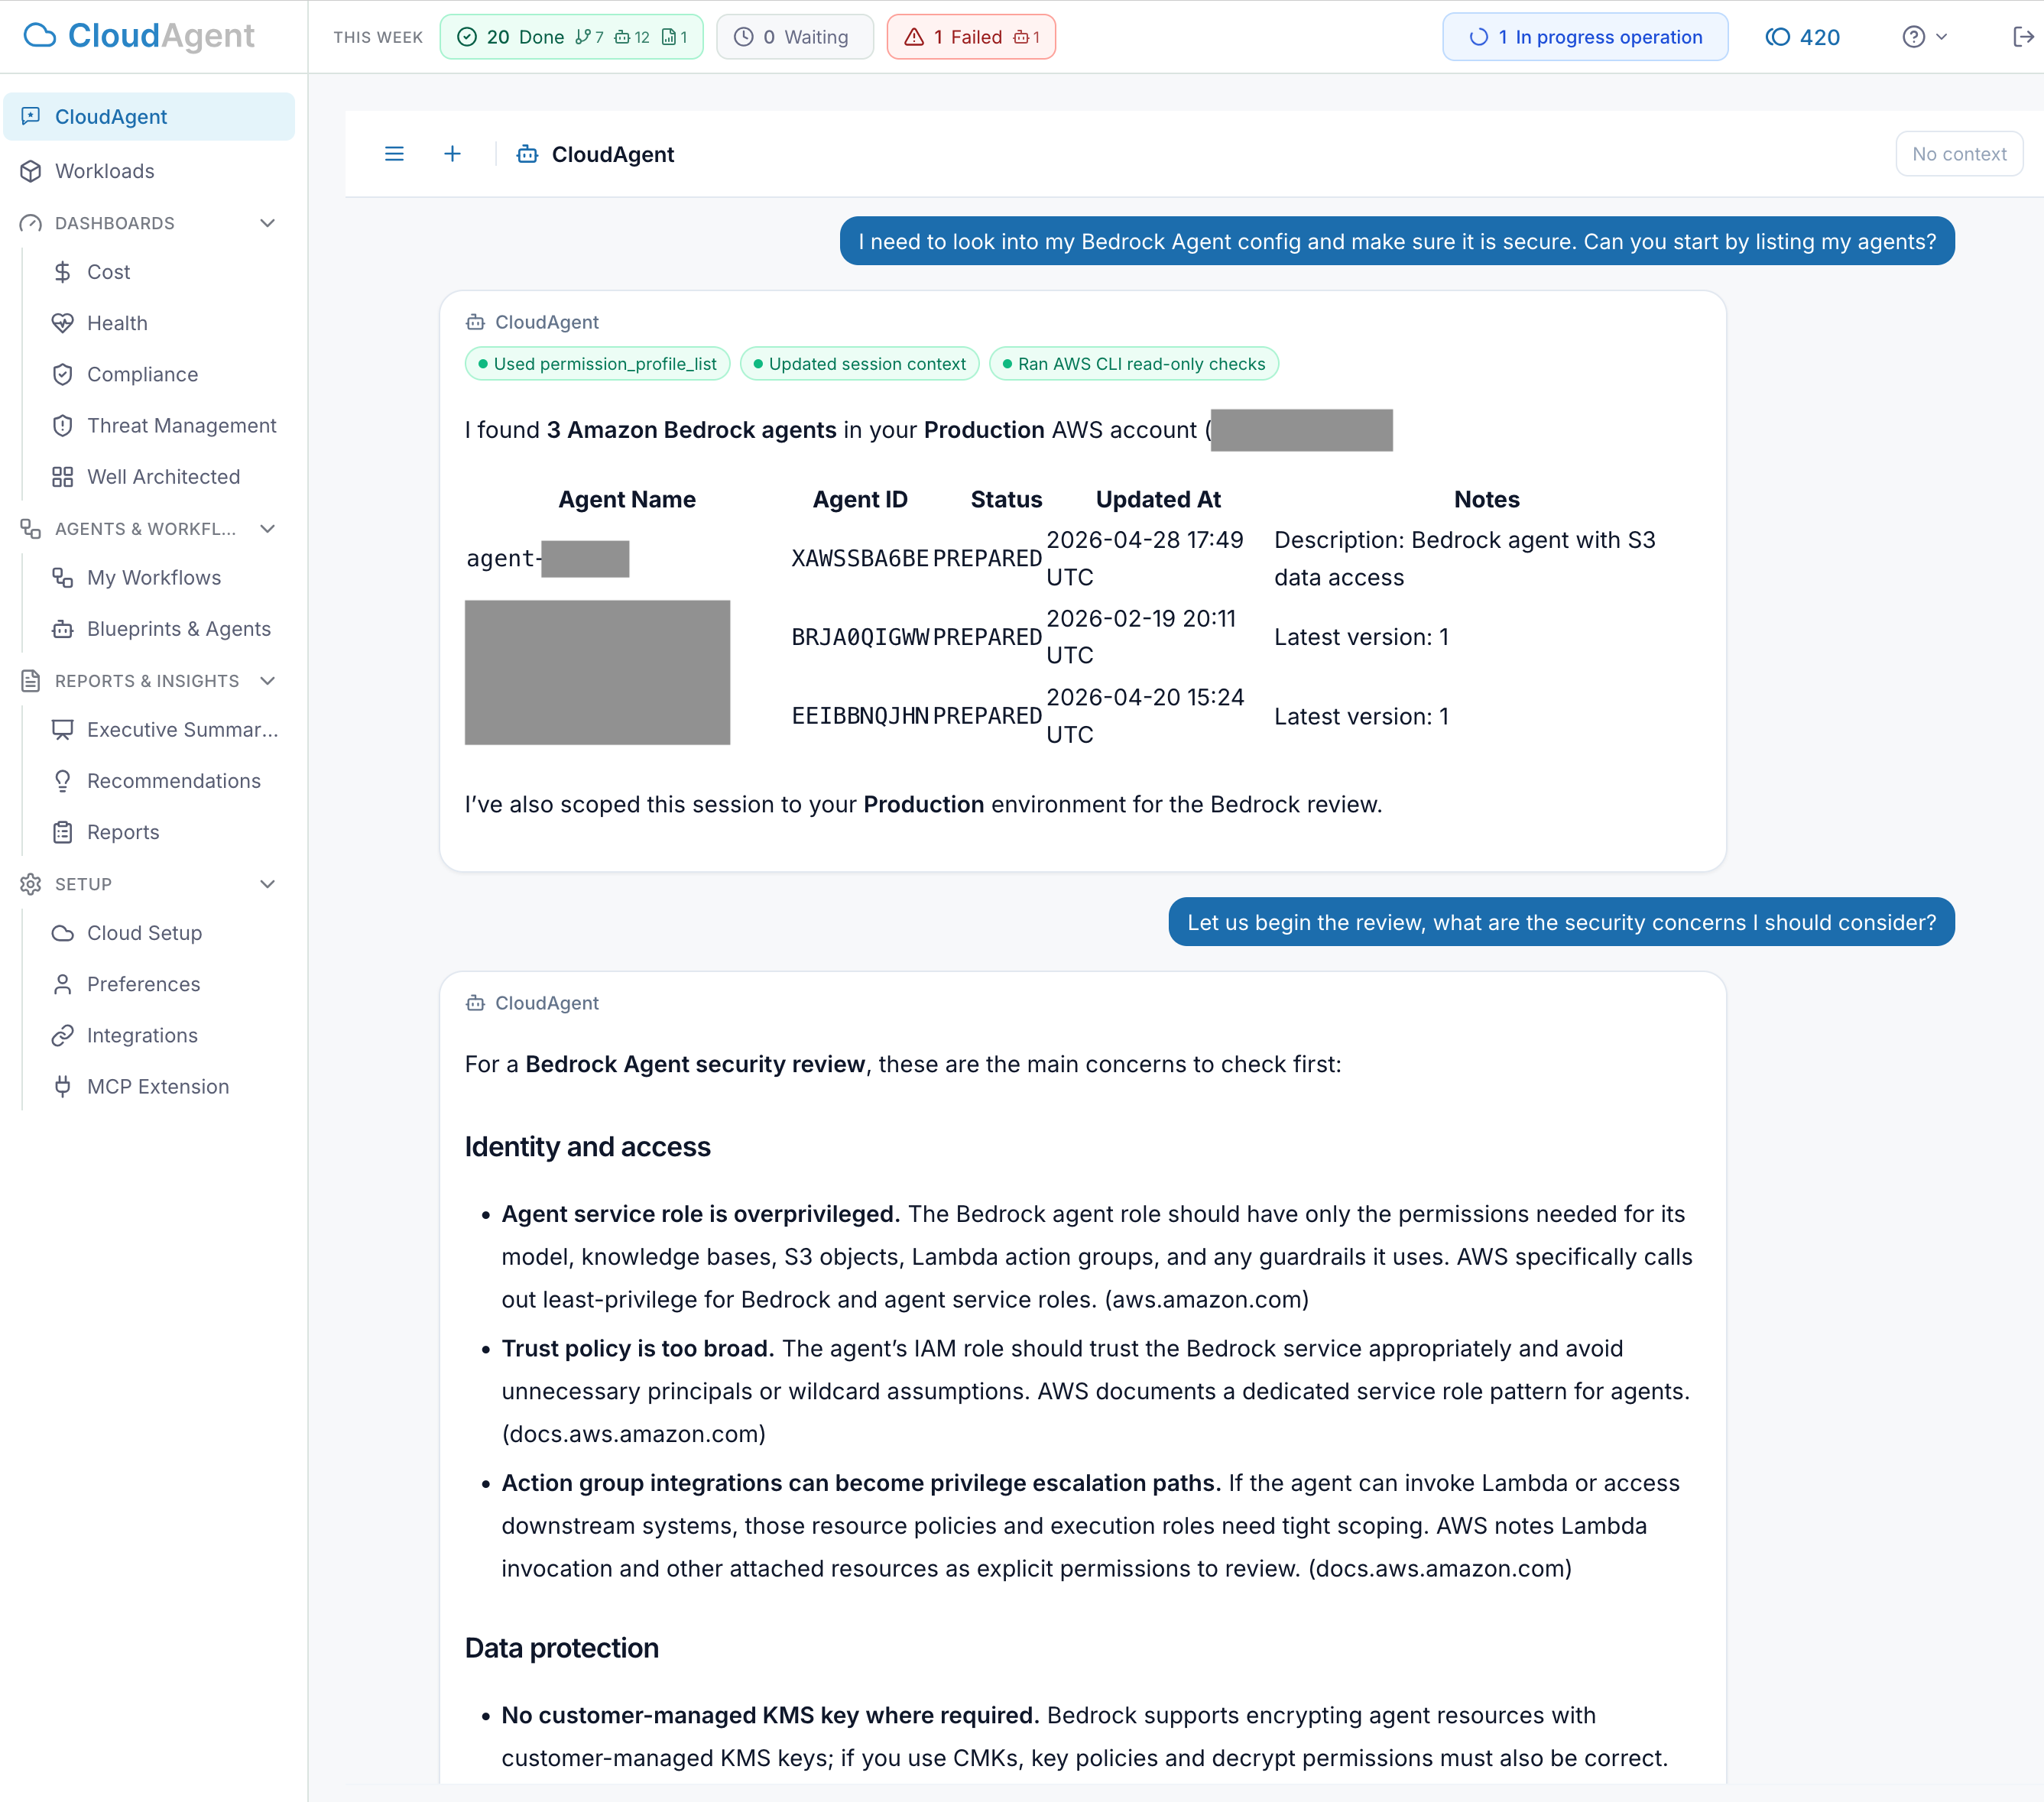Click the Workloads cube icon
Screen dimensions: 2044x1802
point(31,171)
